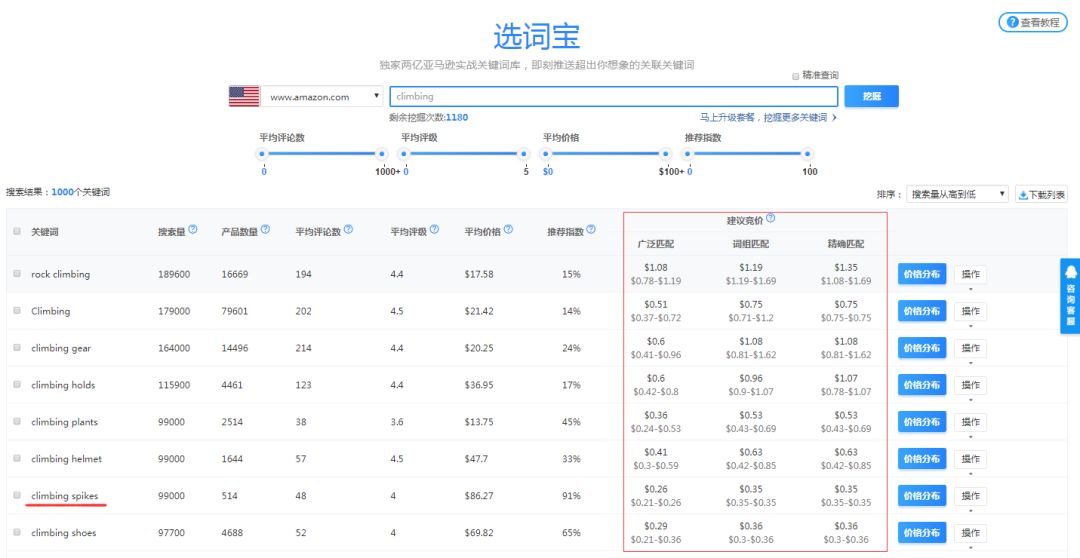Click the 下载列表 download button

(1041, 195)
